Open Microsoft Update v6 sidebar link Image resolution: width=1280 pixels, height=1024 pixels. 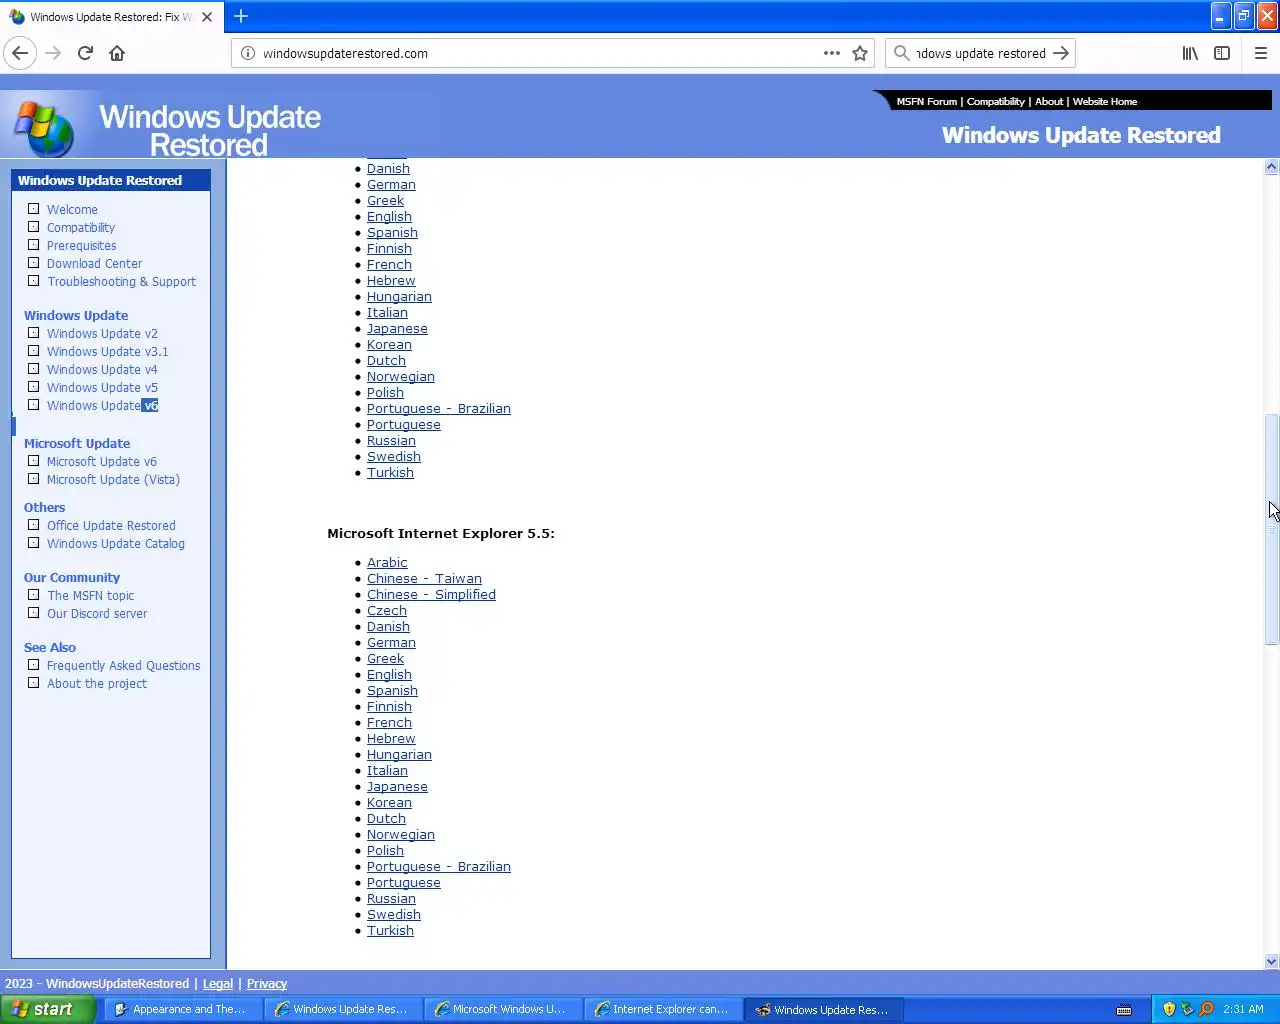102,461
